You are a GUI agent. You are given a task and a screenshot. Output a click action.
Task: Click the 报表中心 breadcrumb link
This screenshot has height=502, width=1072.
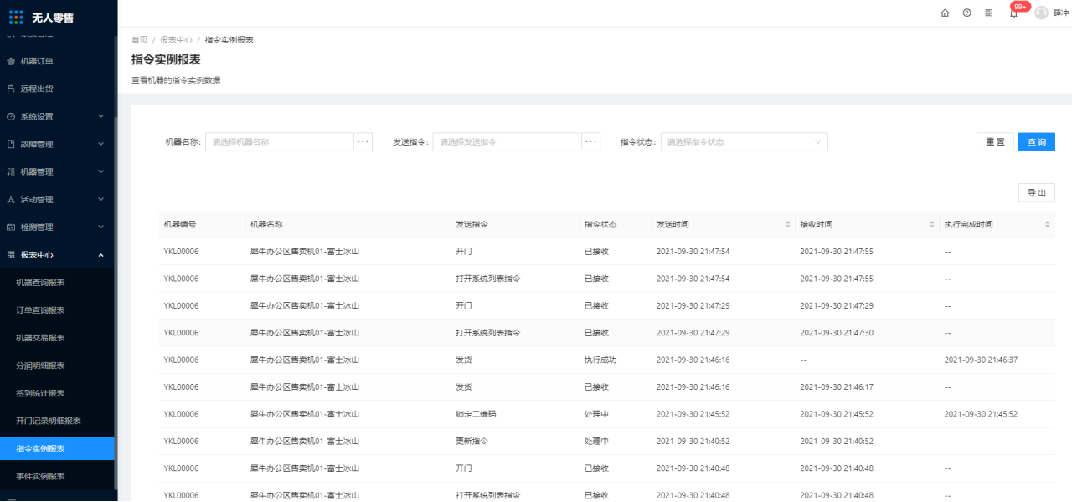176,40
